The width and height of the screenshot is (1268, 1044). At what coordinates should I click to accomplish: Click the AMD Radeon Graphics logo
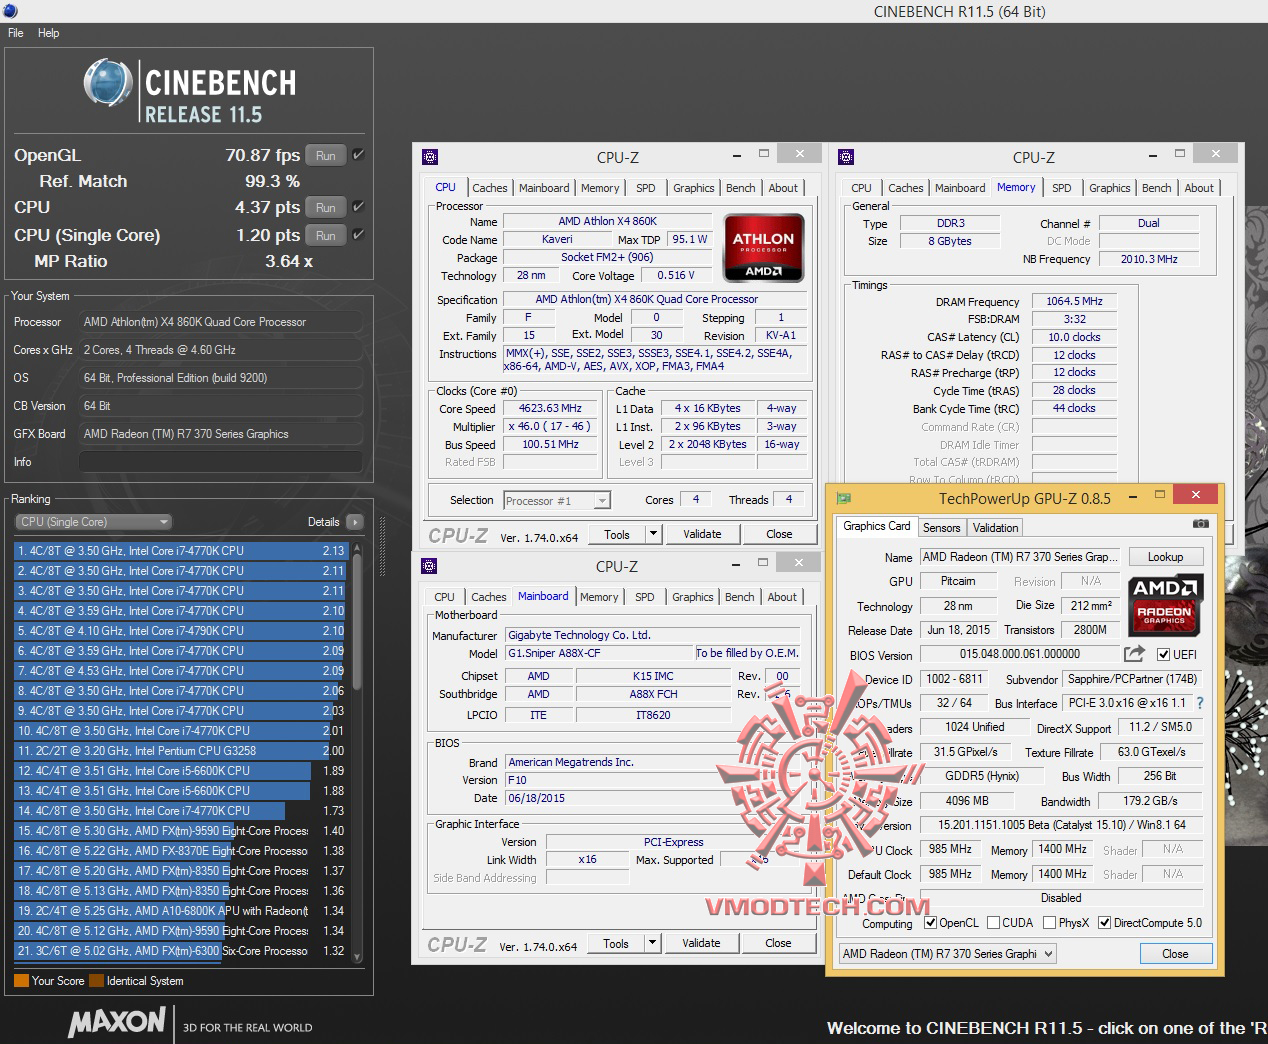pos(1165,606)
